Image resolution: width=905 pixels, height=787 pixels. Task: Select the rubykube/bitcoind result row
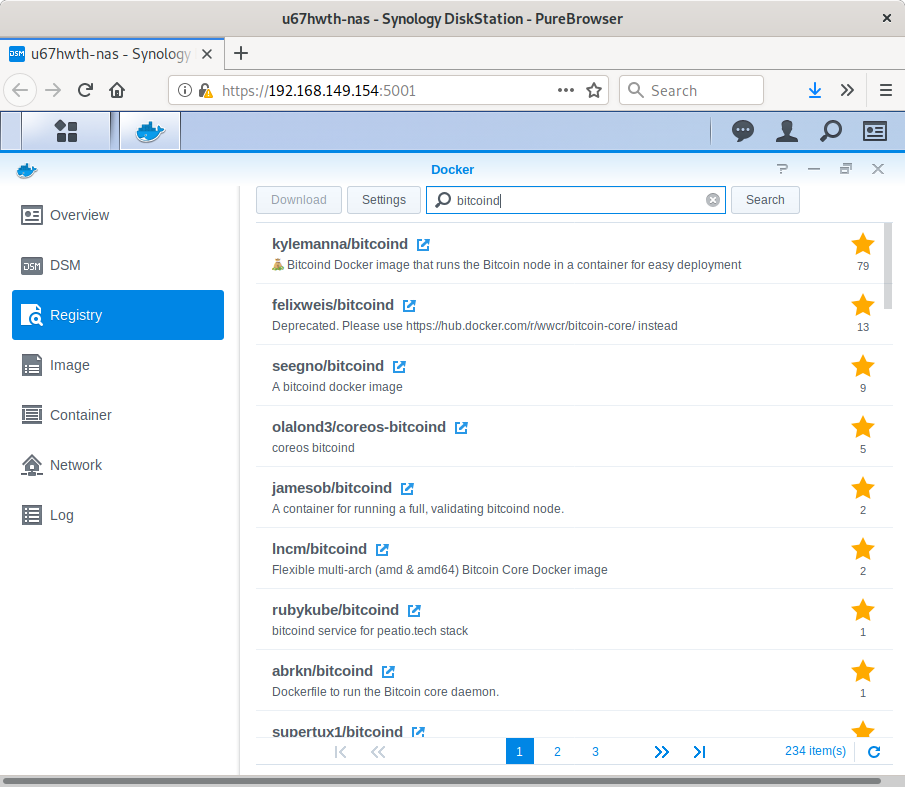click(574, 619)
